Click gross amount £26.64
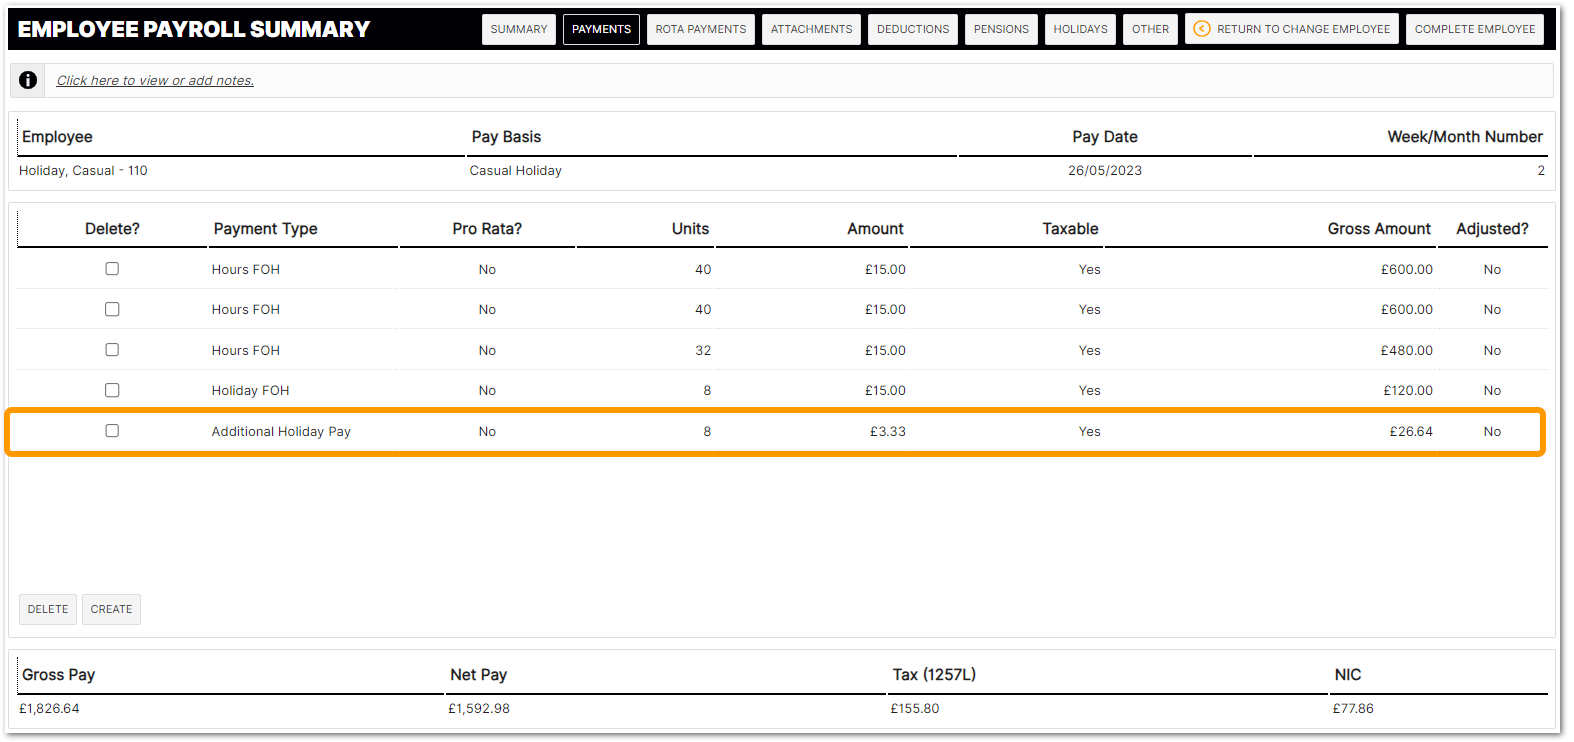 1411,432
